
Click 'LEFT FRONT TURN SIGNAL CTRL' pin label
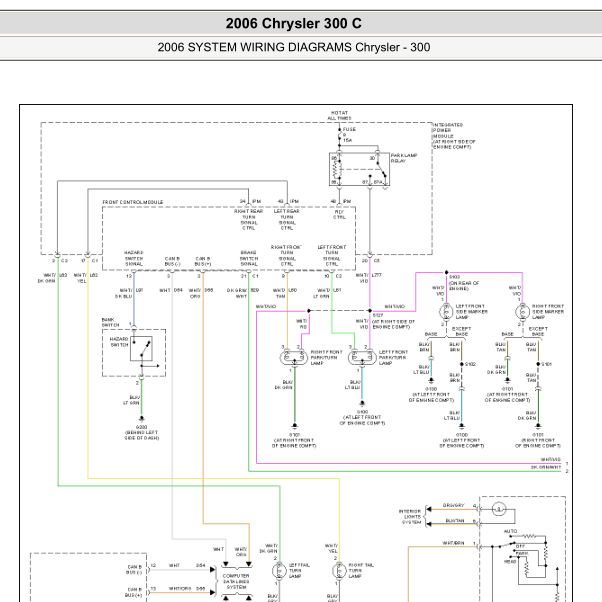point(332,256)
